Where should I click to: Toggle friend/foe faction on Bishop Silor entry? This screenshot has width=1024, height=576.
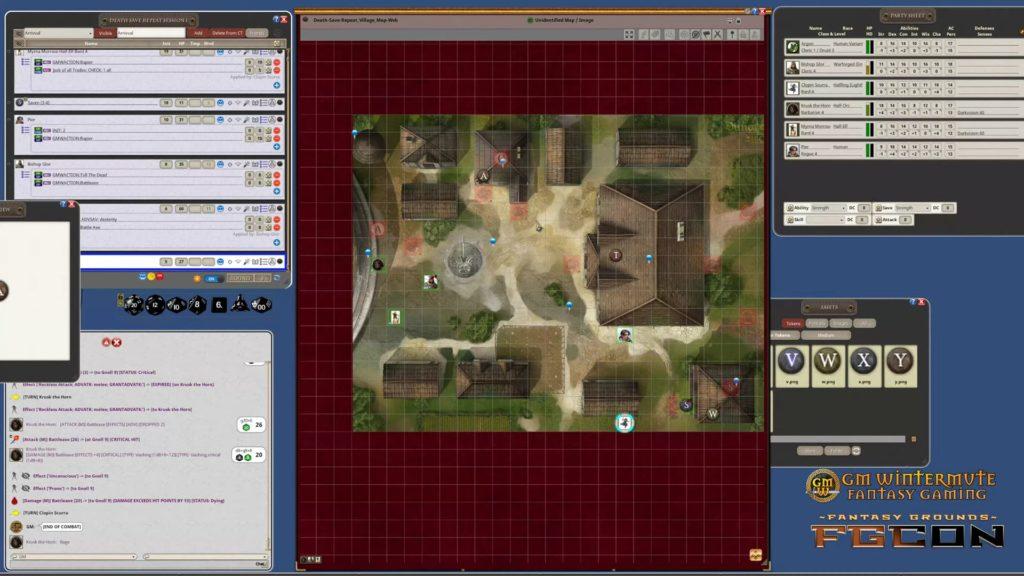click(x=220, y=165)
